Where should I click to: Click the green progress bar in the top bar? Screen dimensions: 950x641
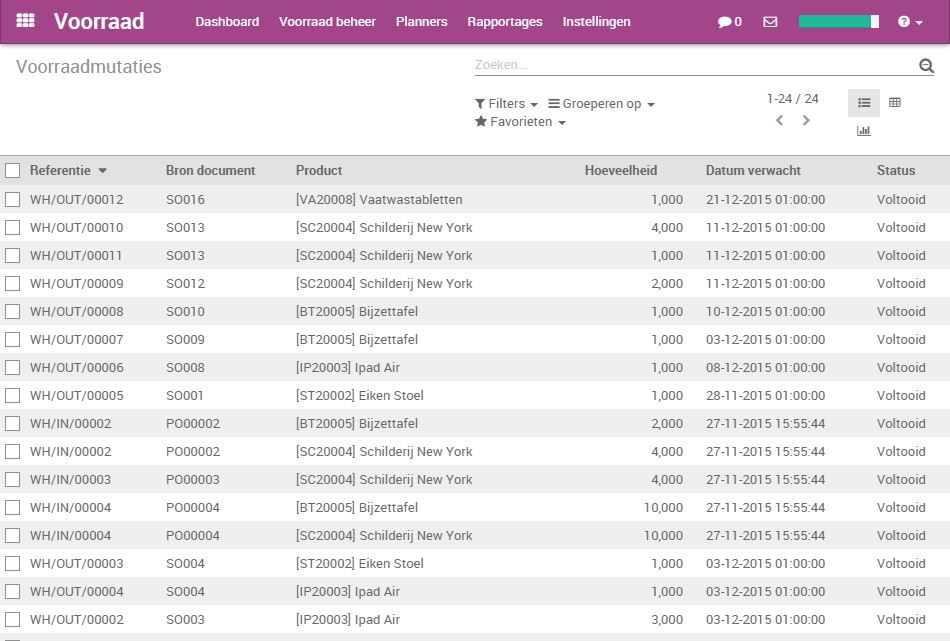[x=838, y=20]
